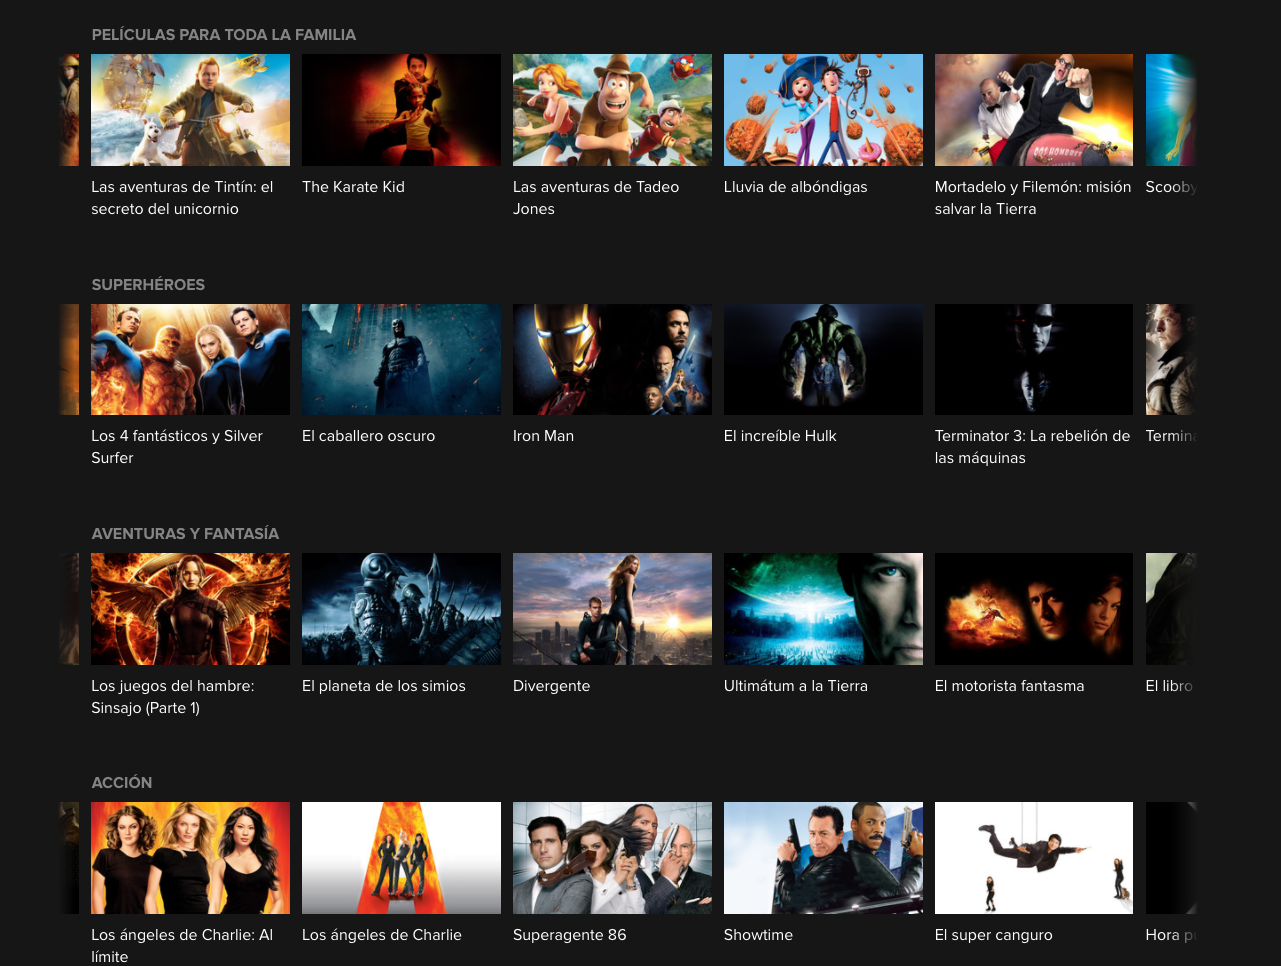Screen dimensions: 1281x966
Task: Open Los 4 fantásticos y Silver Surfer poster
Action: (x=190, y=359)
